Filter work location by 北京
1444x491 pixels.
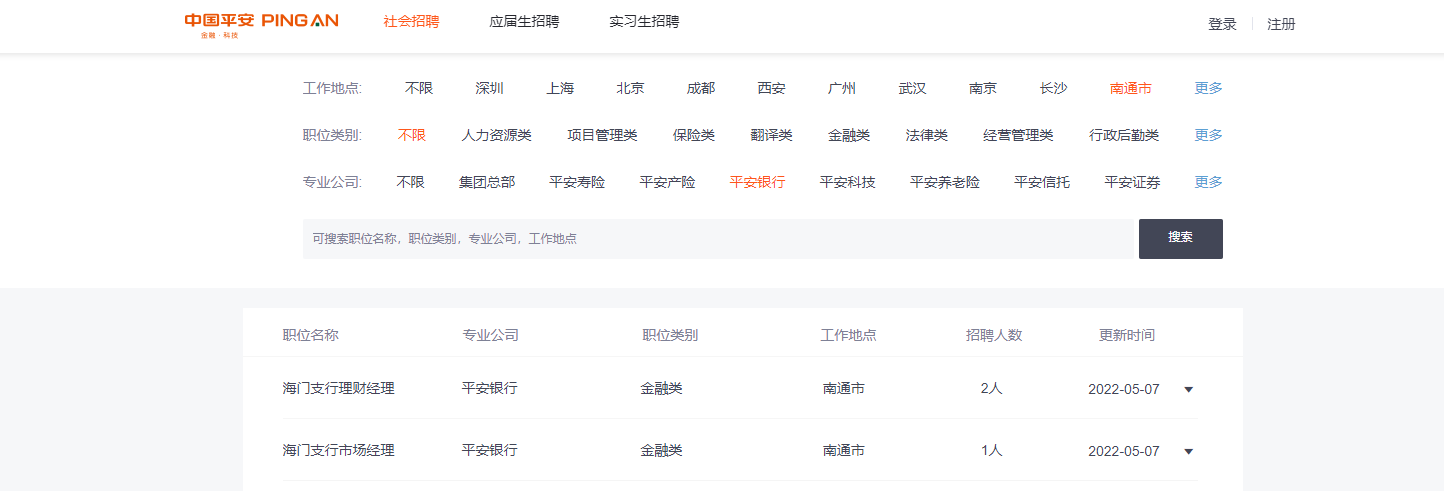click(630, 88)
